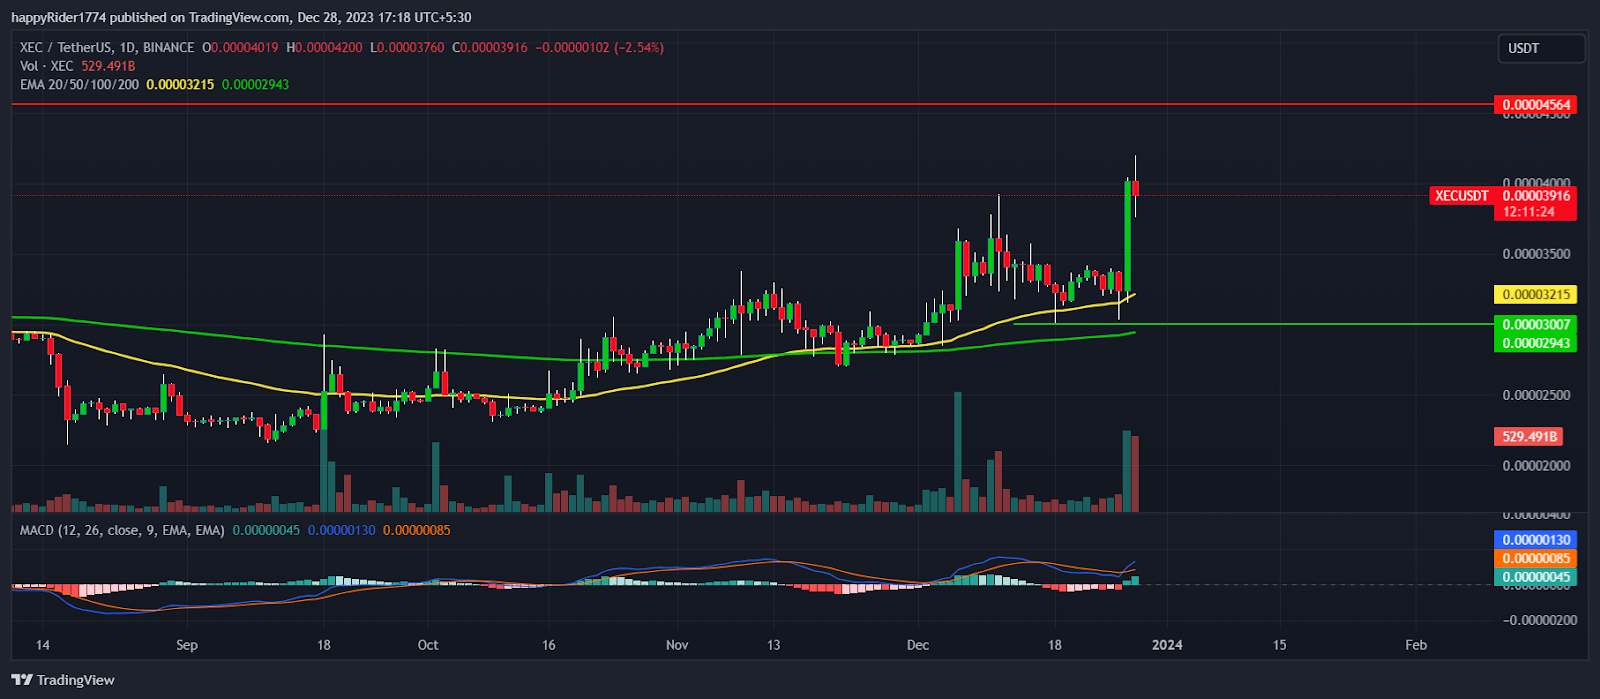Click the MACD blue value 0.00000130 in legend
Image resolution: width=1600 pixels, height=699 pixels.
[x=341, y=530]
